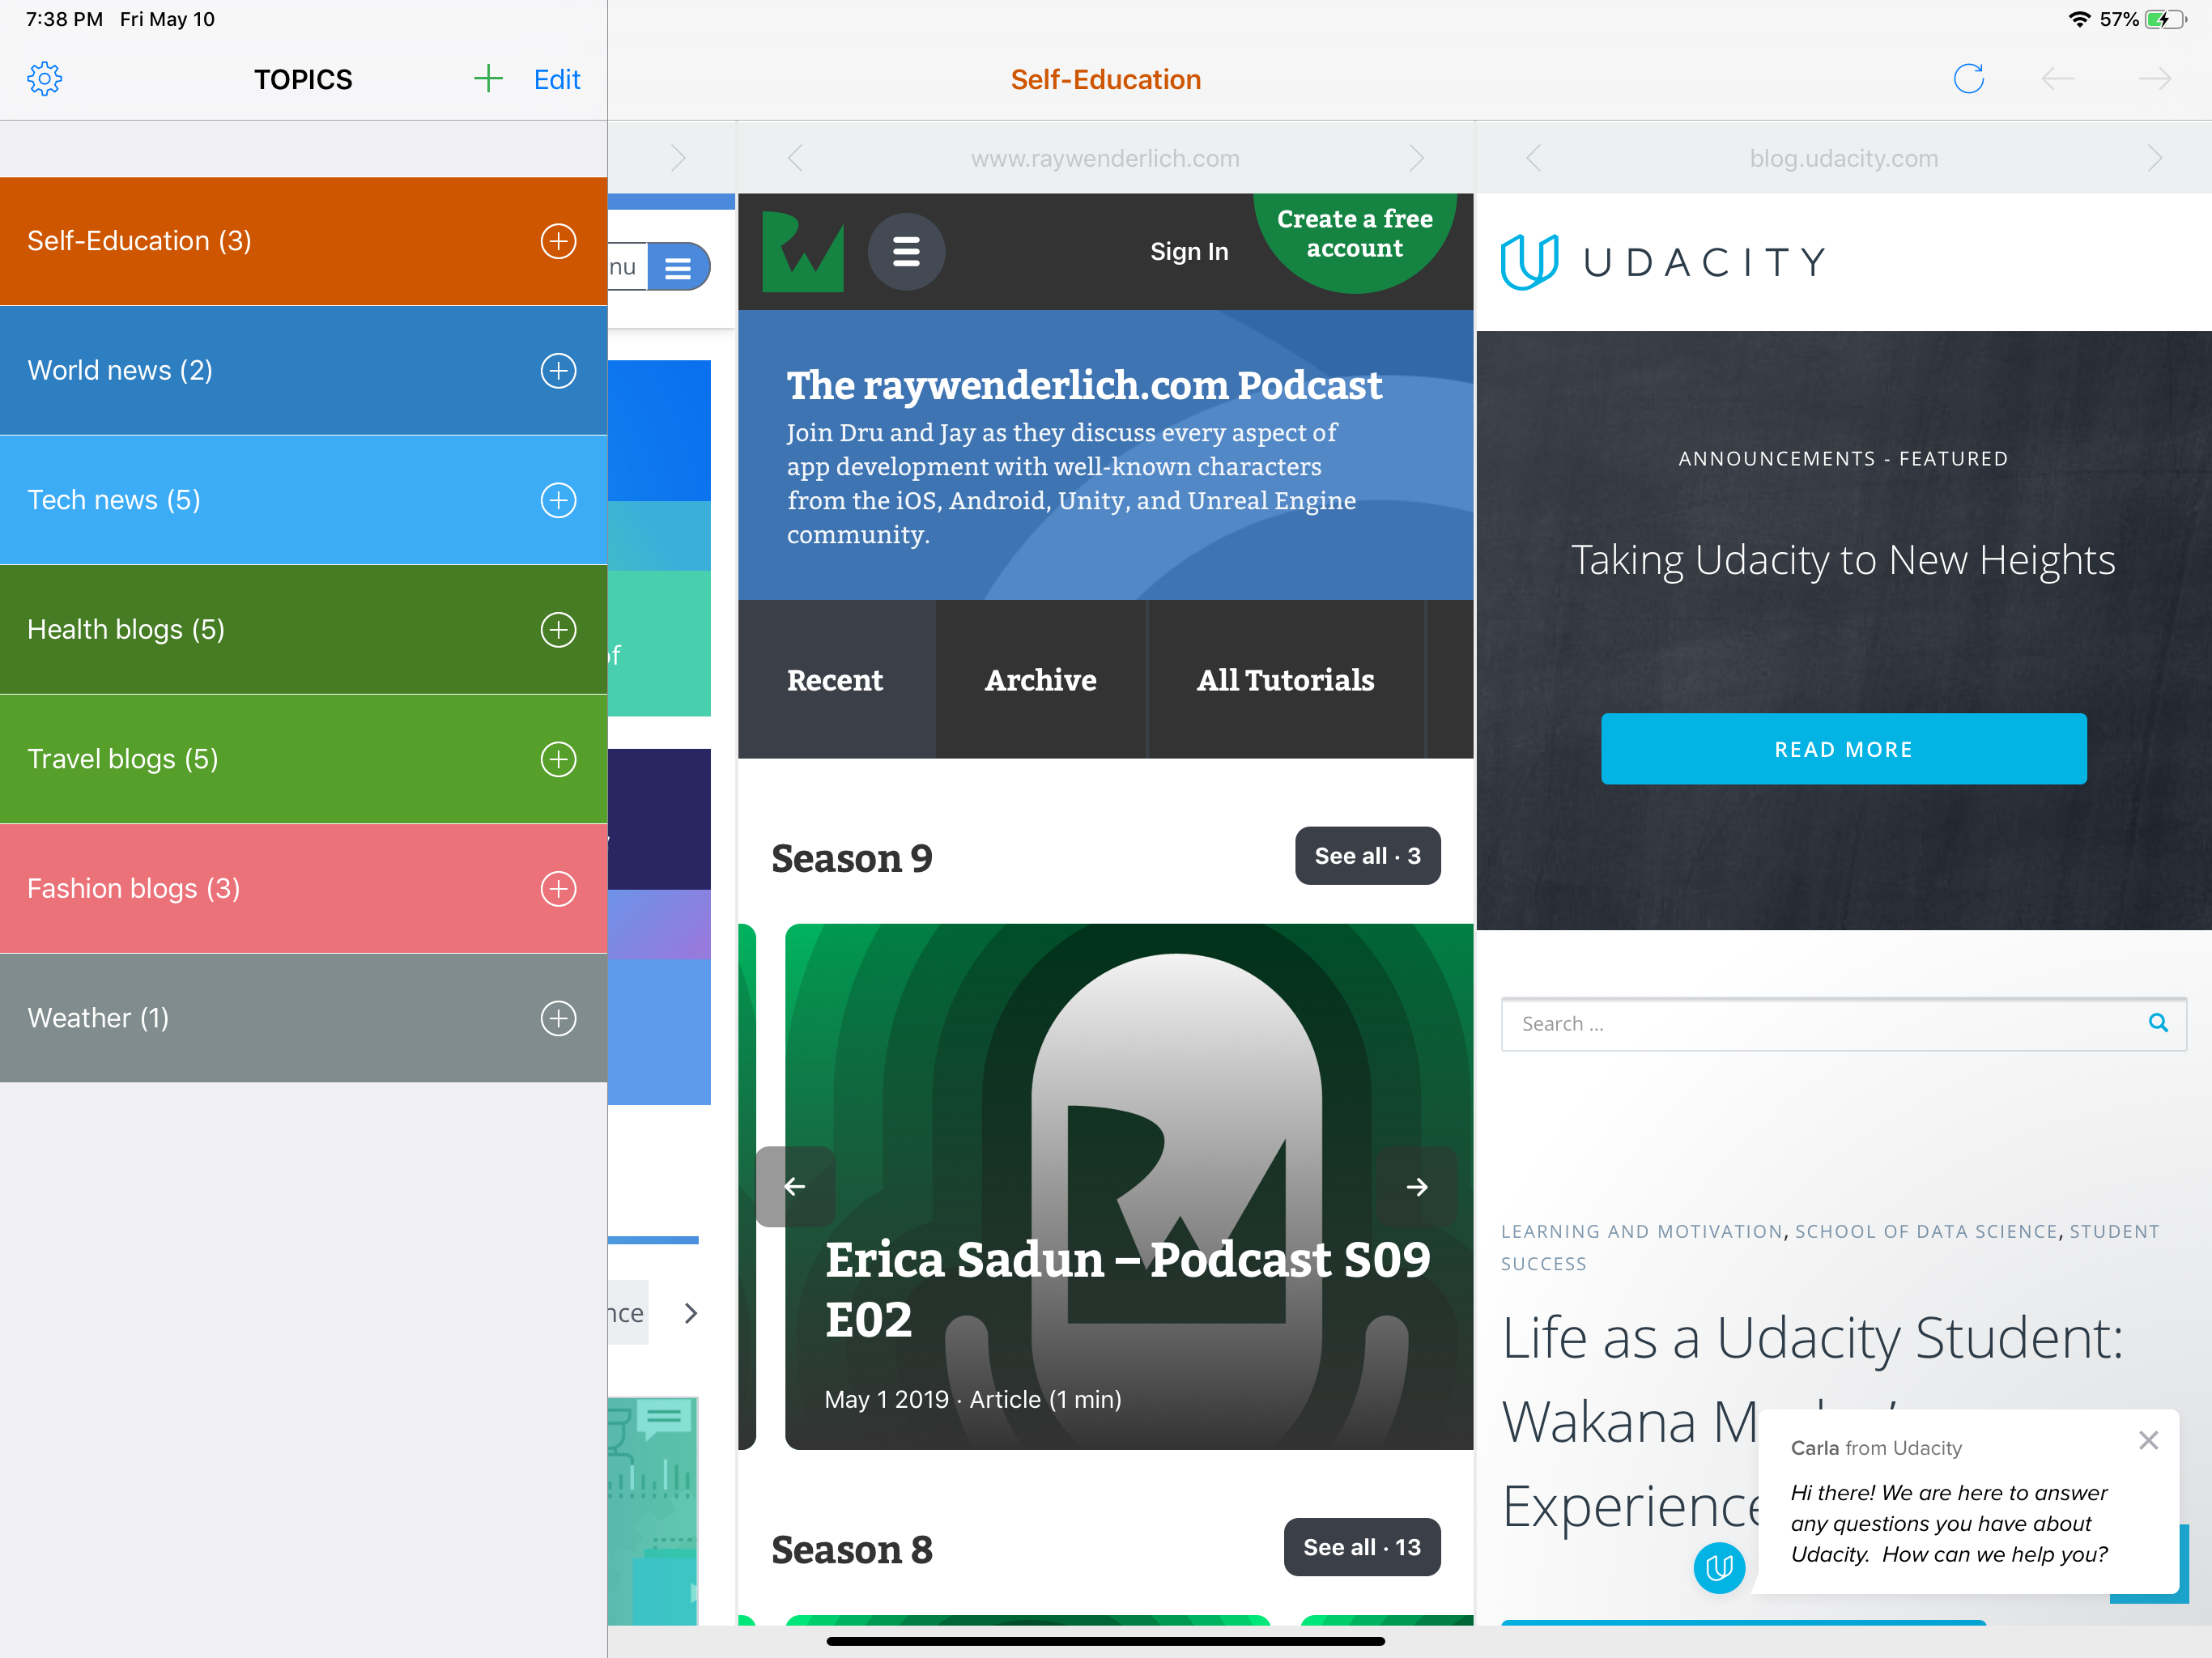Show the next podcast card with right arrow

(1416, 1186)
